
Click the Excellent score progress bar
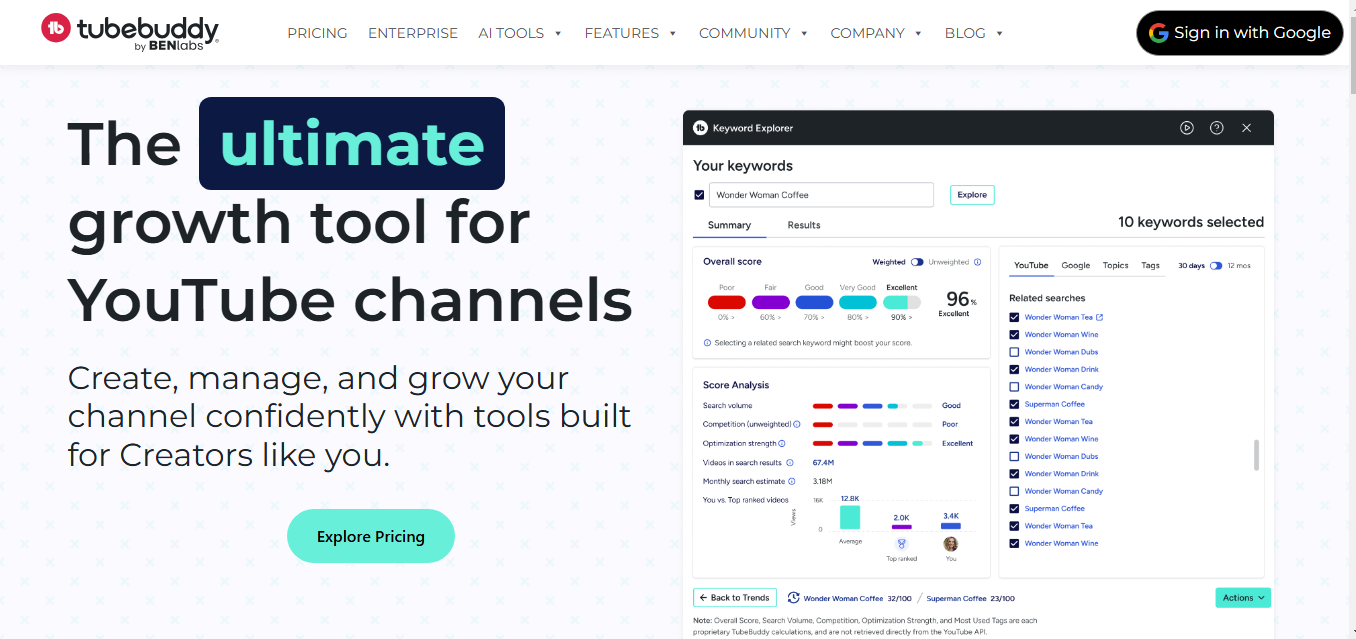tap(901, 302)
